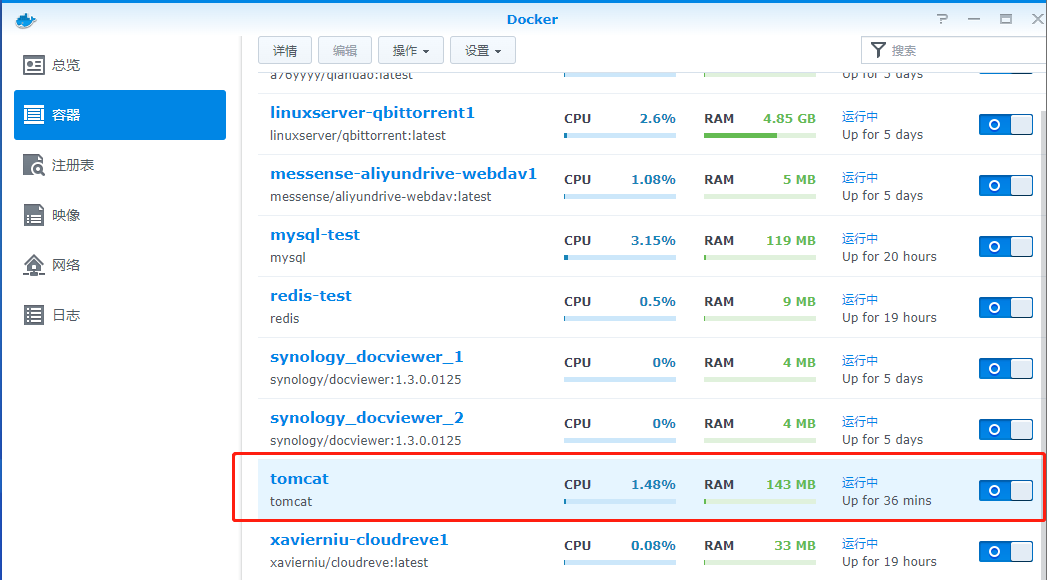Toggle the tomcat container switch
Image resolution: width=1047 pixels, height=580 pixels.
[x=1006, y=491]
